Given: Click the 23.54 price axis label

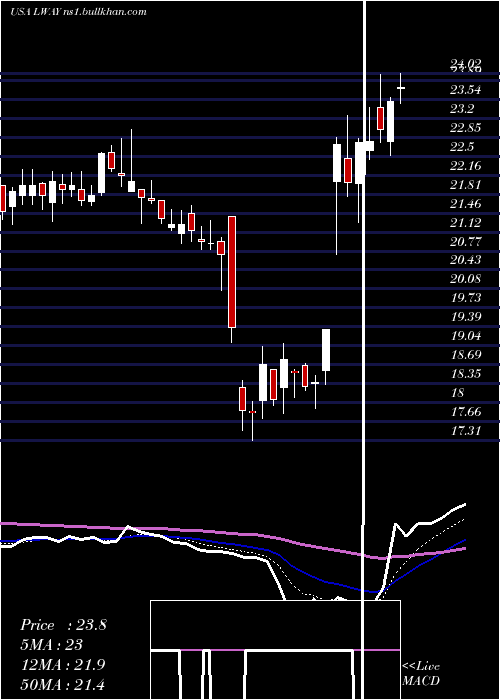Looking at the screenshot, I should (x=465, y=90).
